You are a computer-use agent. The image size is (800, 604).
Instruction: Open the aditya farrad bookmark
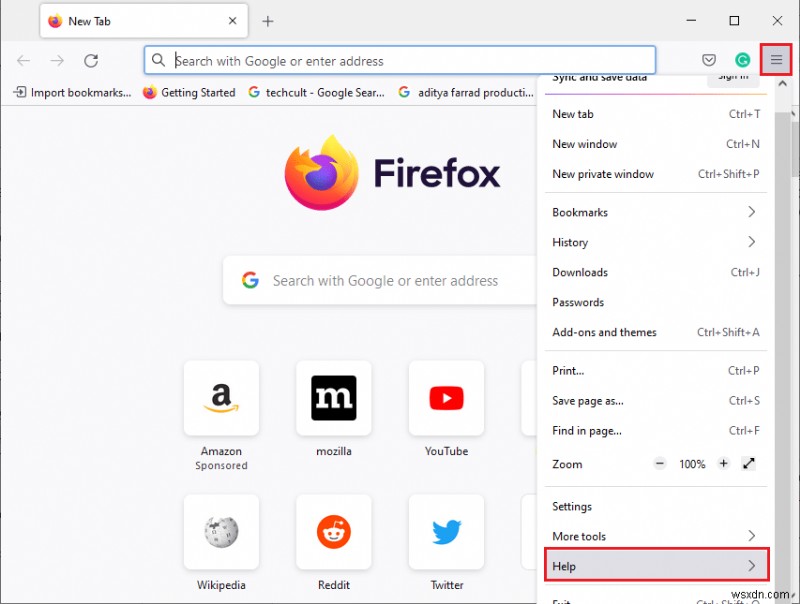tap(466, 92)
